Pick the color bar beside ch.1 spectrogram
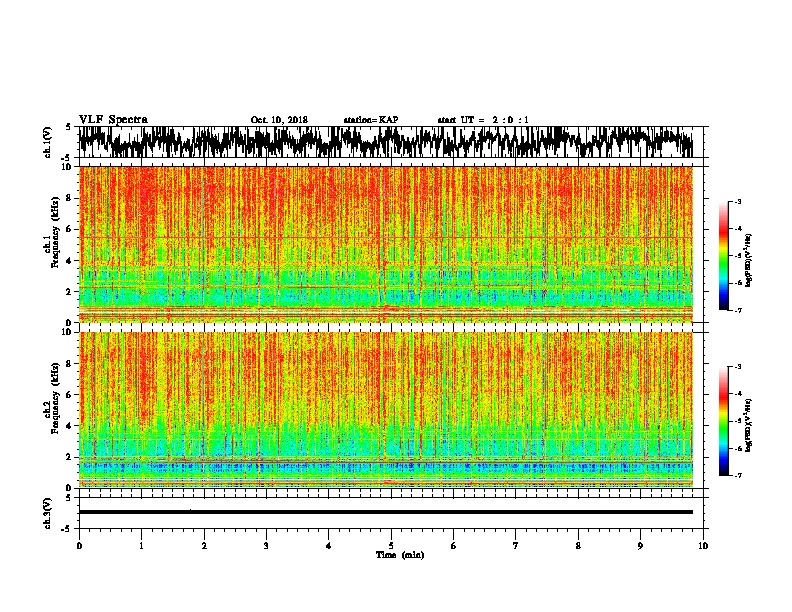Image resolution: width=792 pixels, height=612 pixels. click(x=723, y=256)
